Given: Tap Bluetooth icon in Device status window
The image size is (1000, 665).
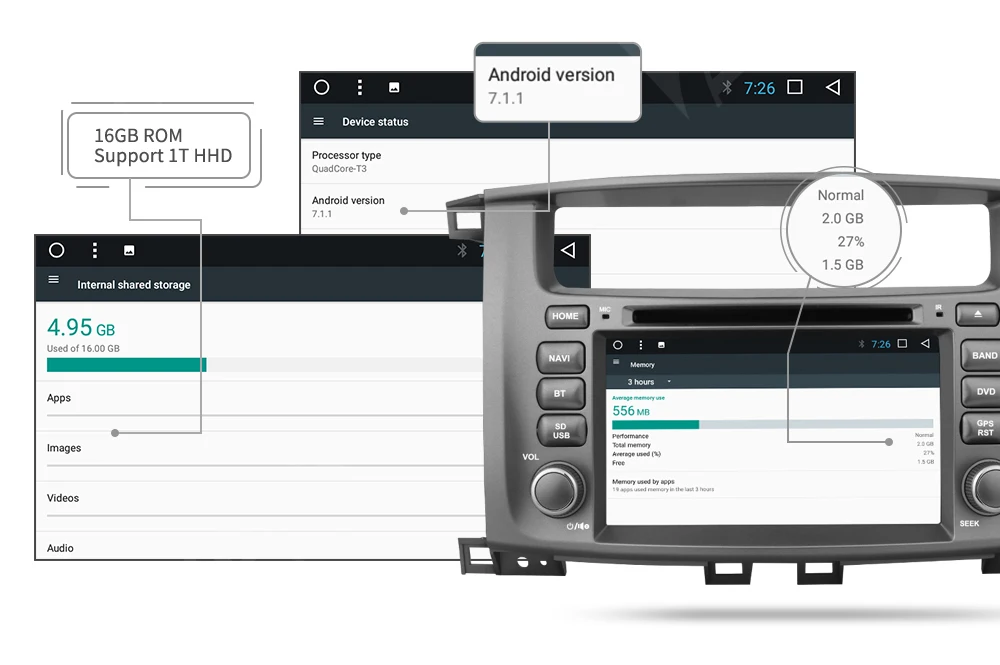Looking at the screenshot, I should coord(726,87).
